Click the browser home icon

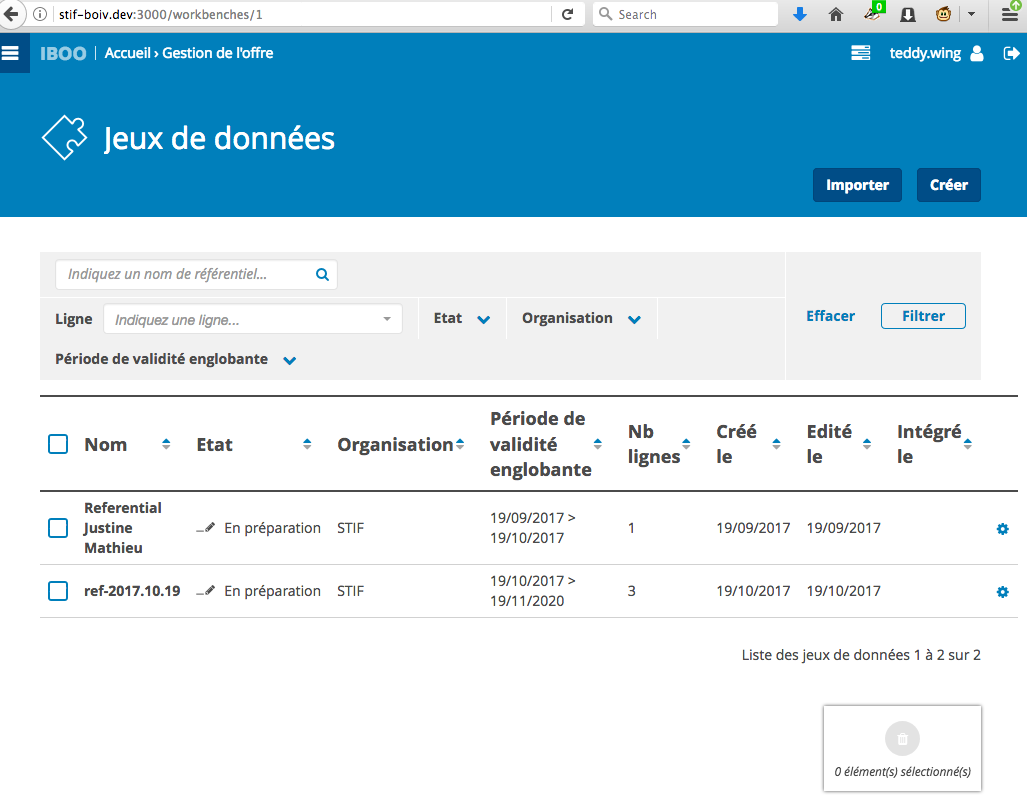[x=836, y=14]
